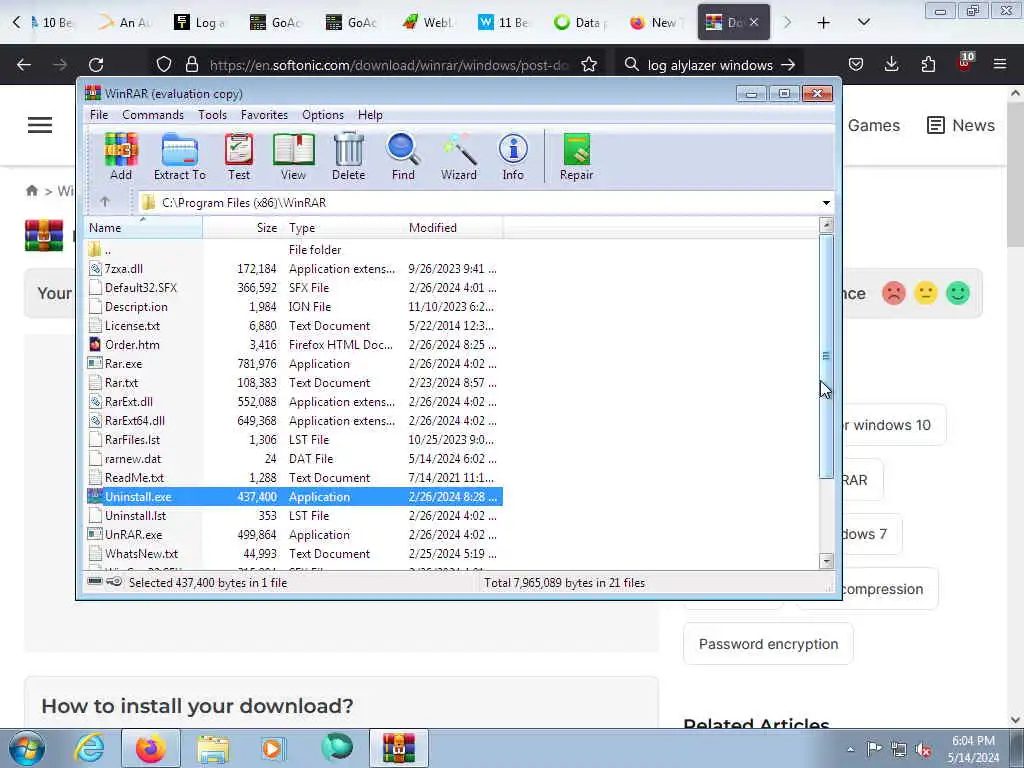Open the View toolbar icon
Image resolution: width=1024 pixels, height=768 pixels.
coord(293,157)
